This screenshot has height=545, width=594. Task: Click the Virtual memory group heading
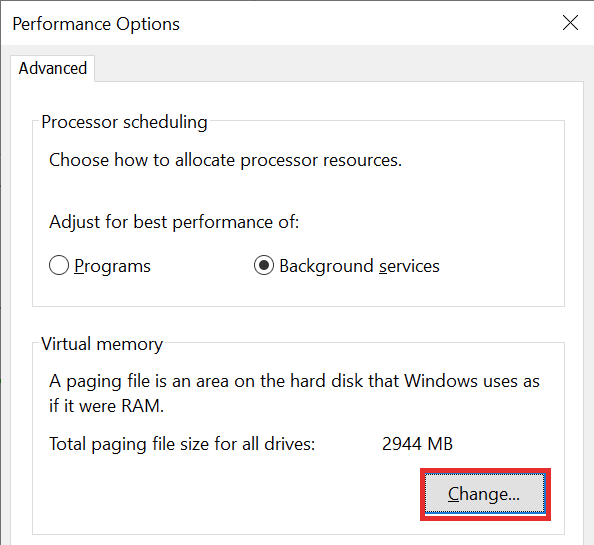click(102, 344)
